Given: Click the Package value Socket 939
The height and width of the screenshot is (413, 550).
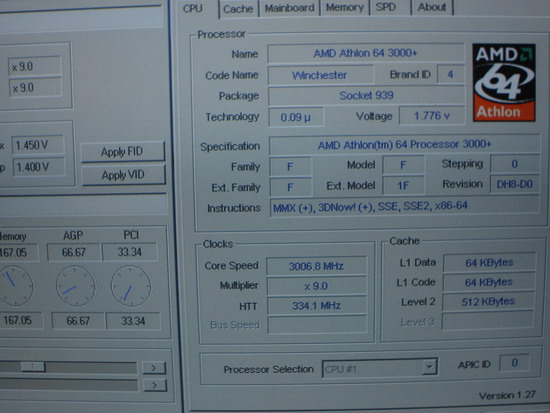Looking at the screenshot, I should [366, 95].
